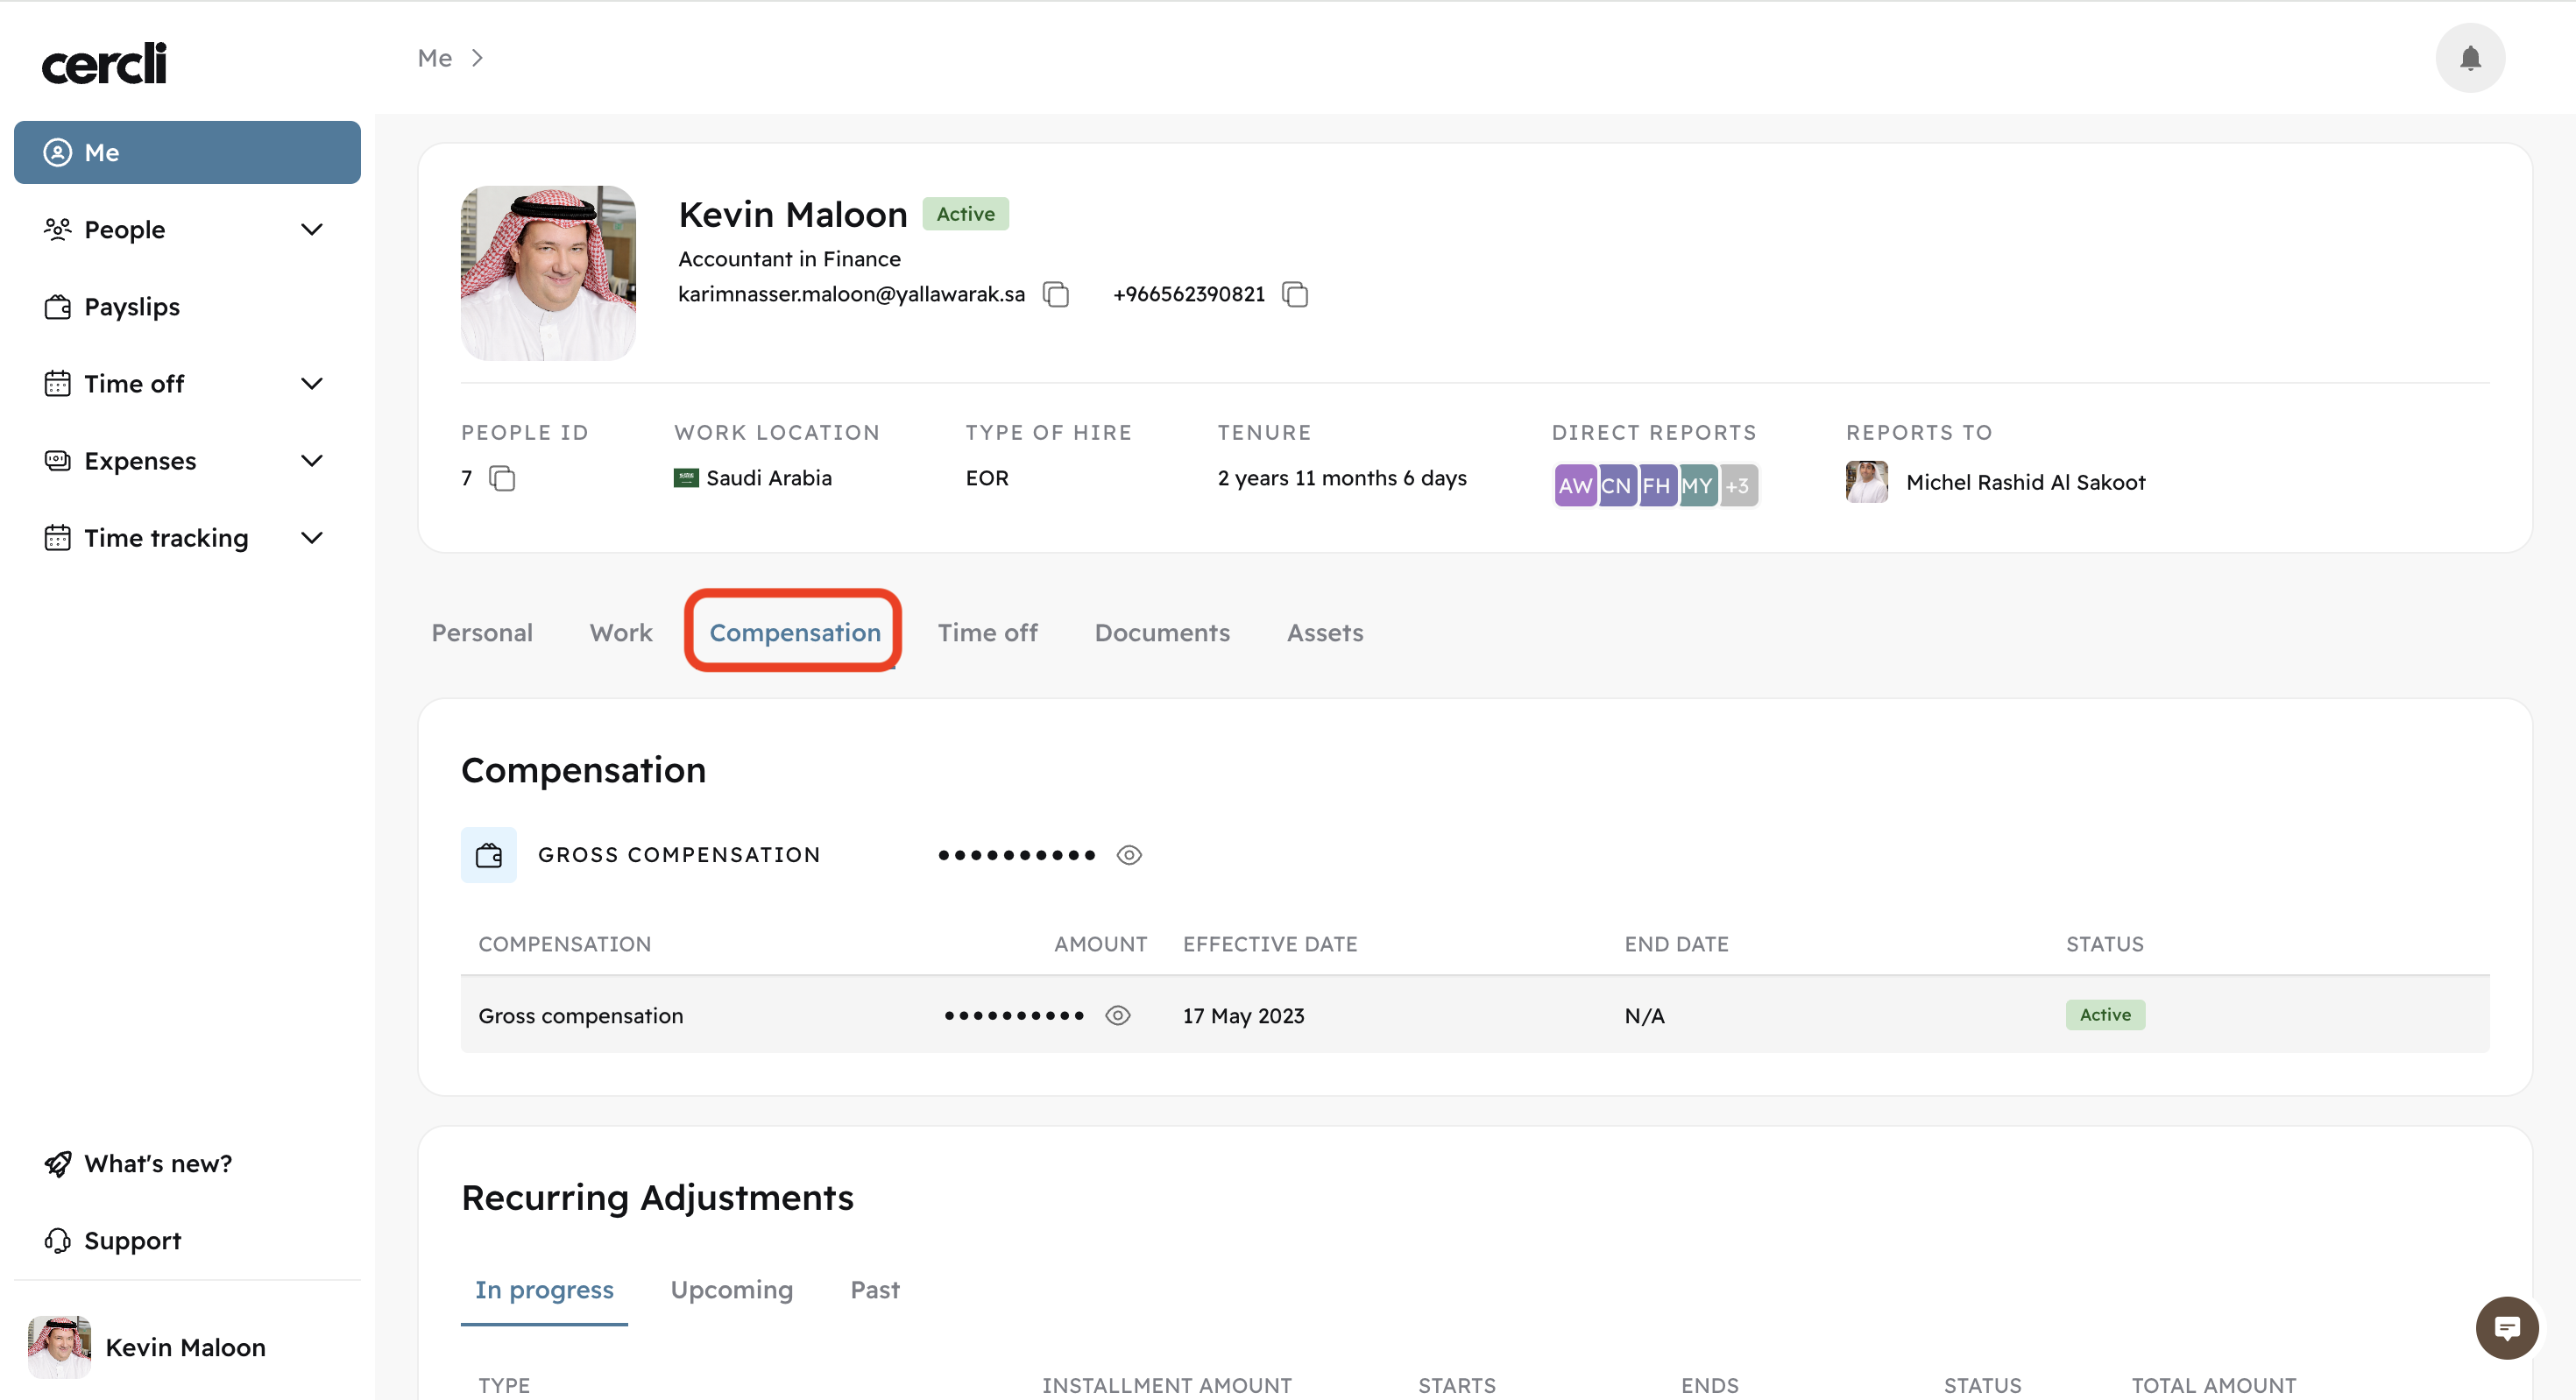Copy the People ID value
The image size is (2576, 1400).
502,478
